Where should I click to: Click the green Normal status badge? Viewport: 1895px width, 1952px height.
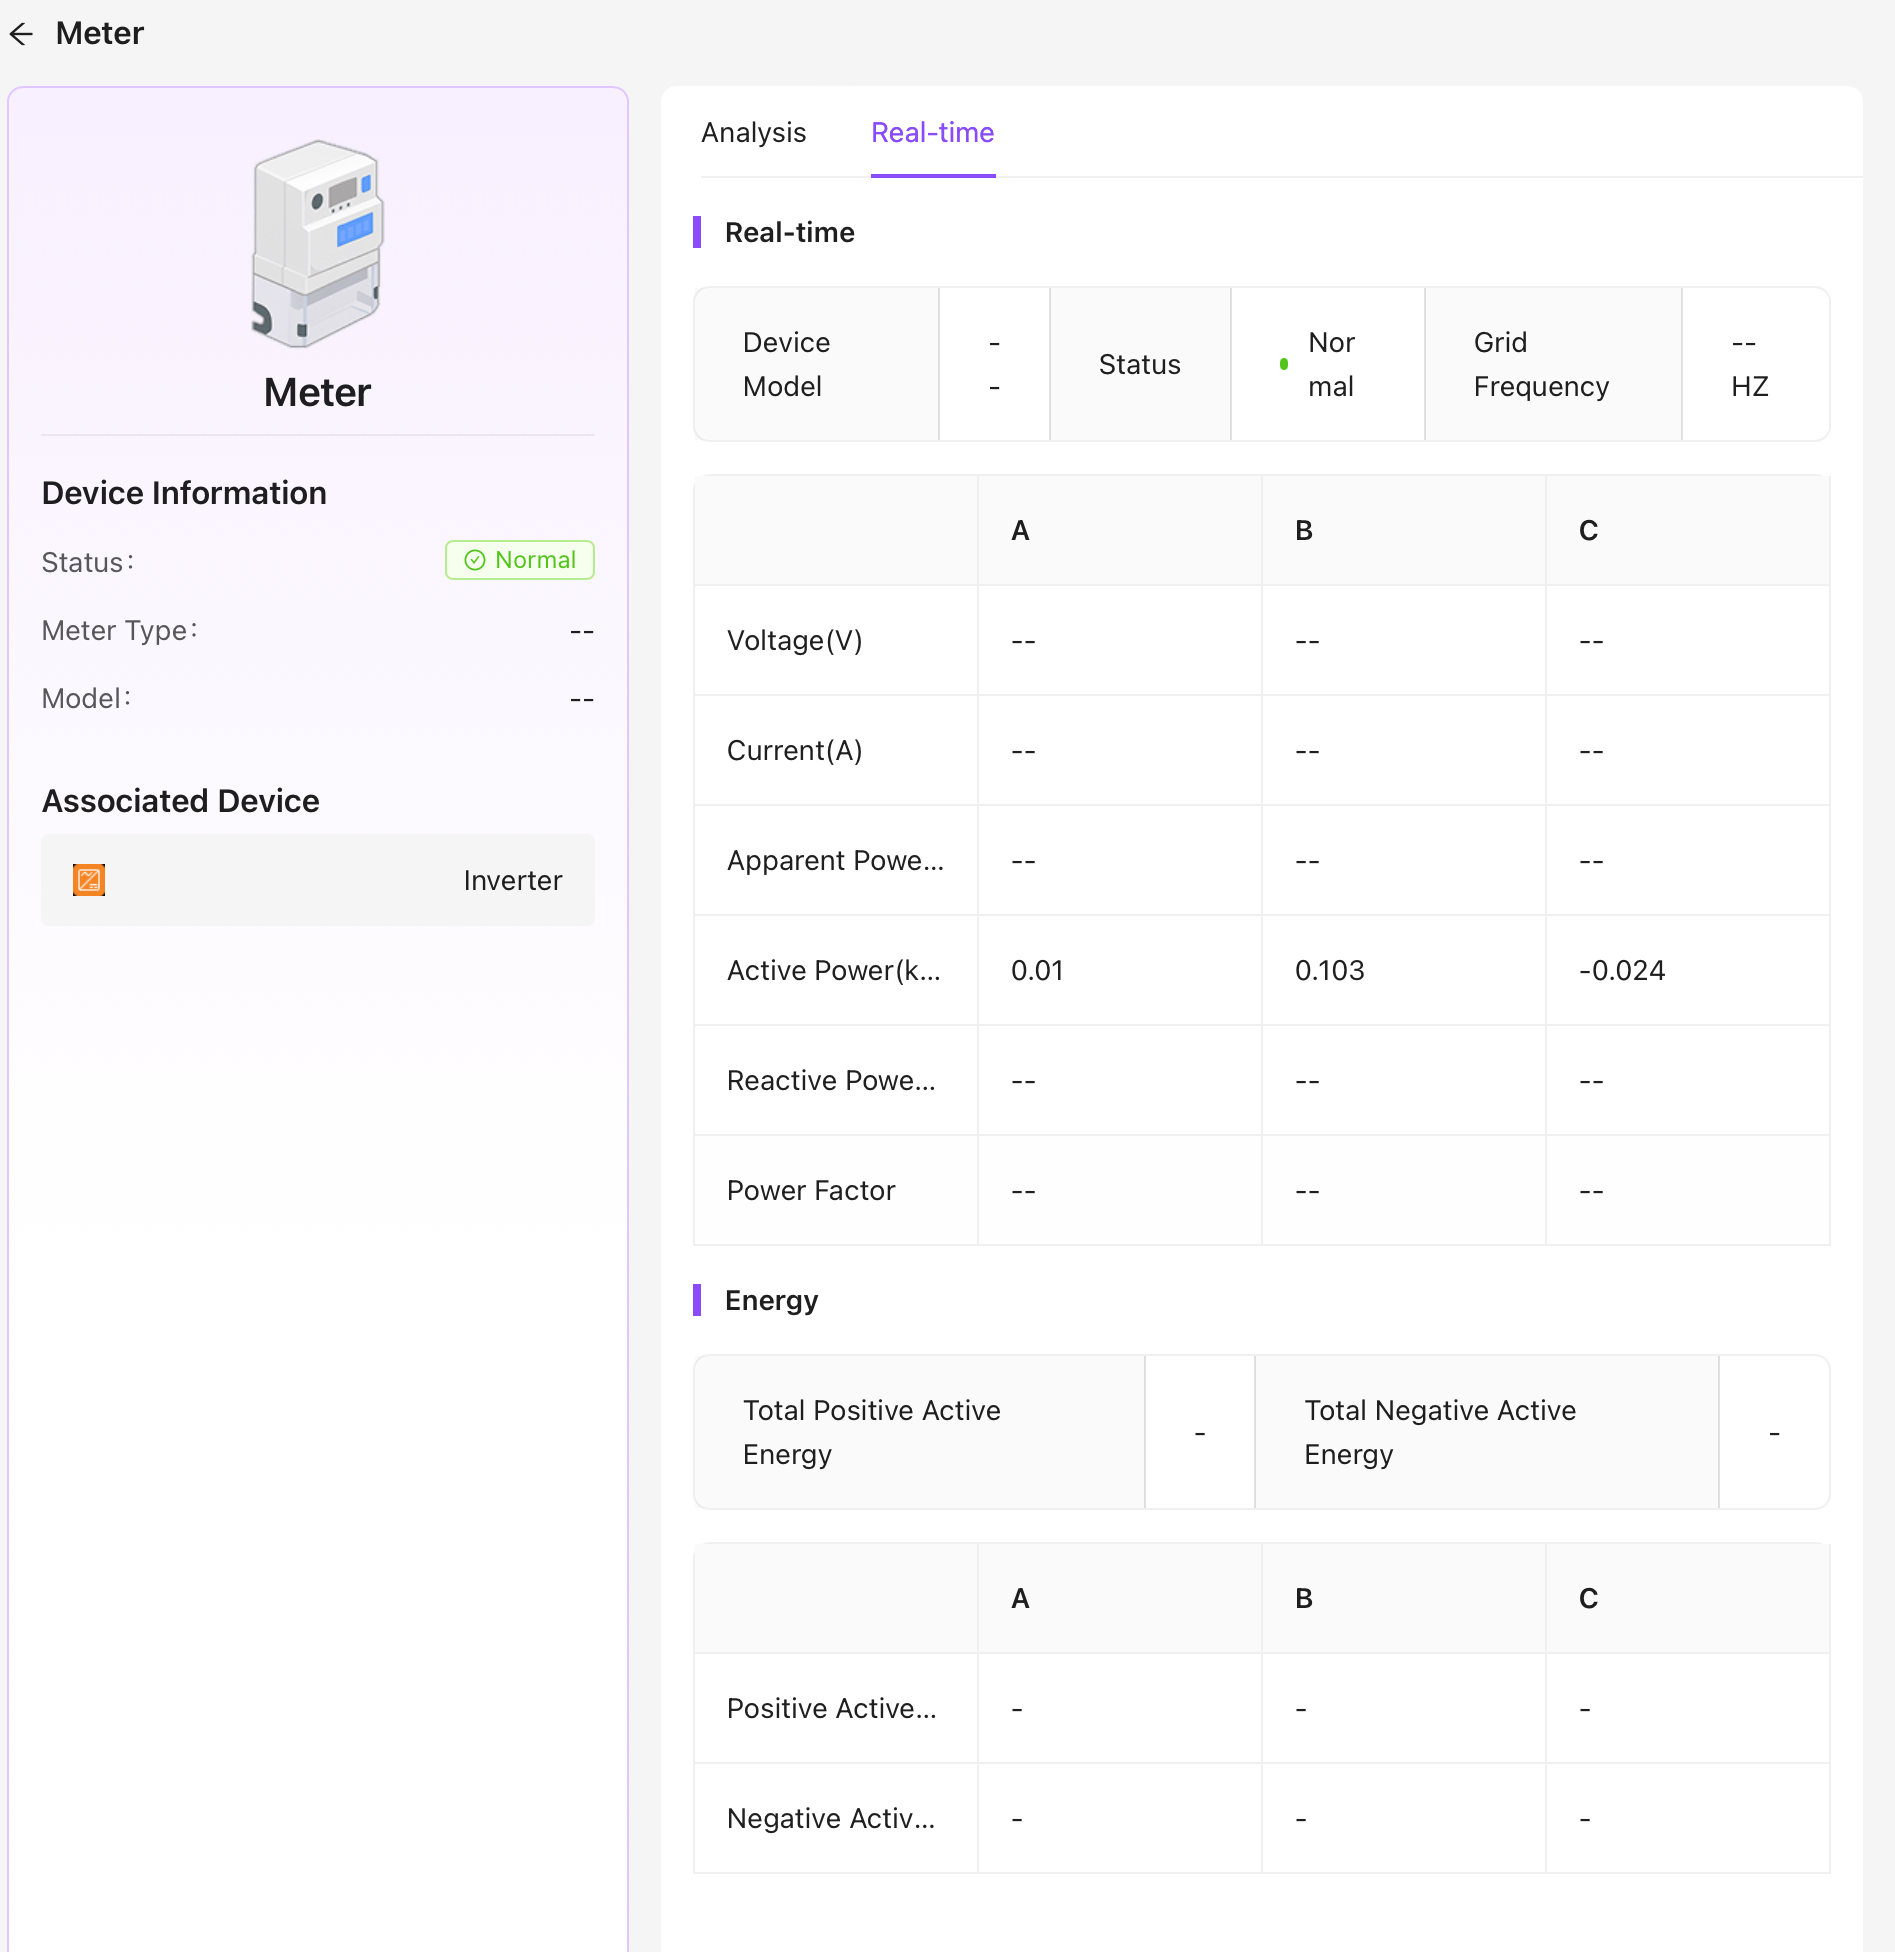520,560
